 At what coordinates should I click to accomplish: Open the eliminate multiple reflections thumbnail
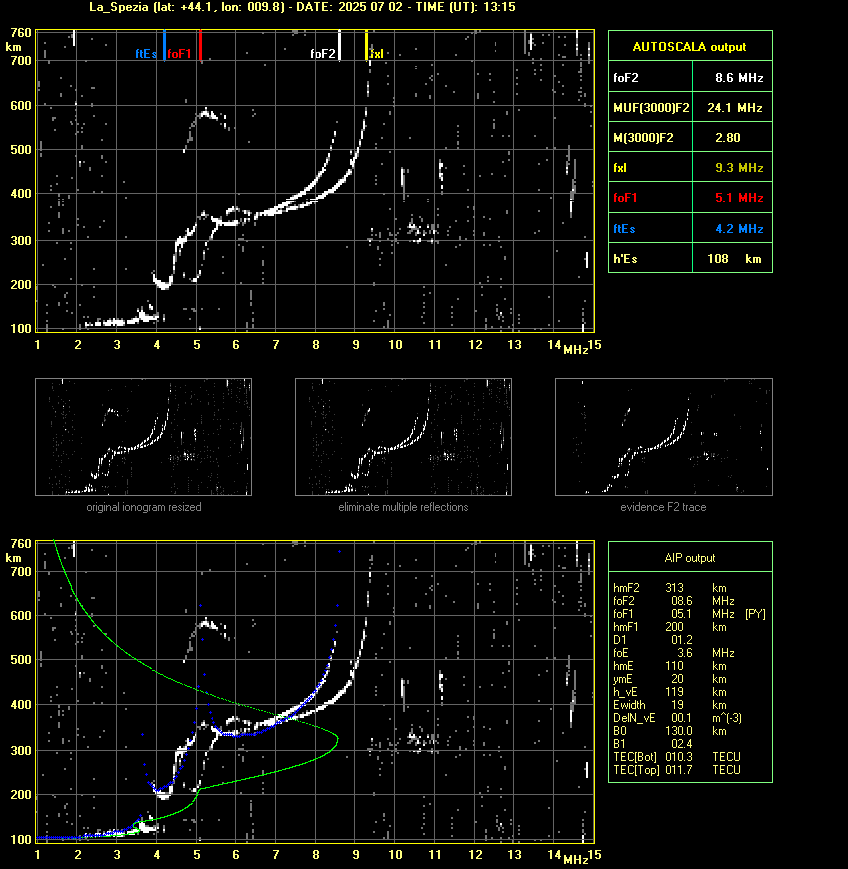[x=403, y=437]
